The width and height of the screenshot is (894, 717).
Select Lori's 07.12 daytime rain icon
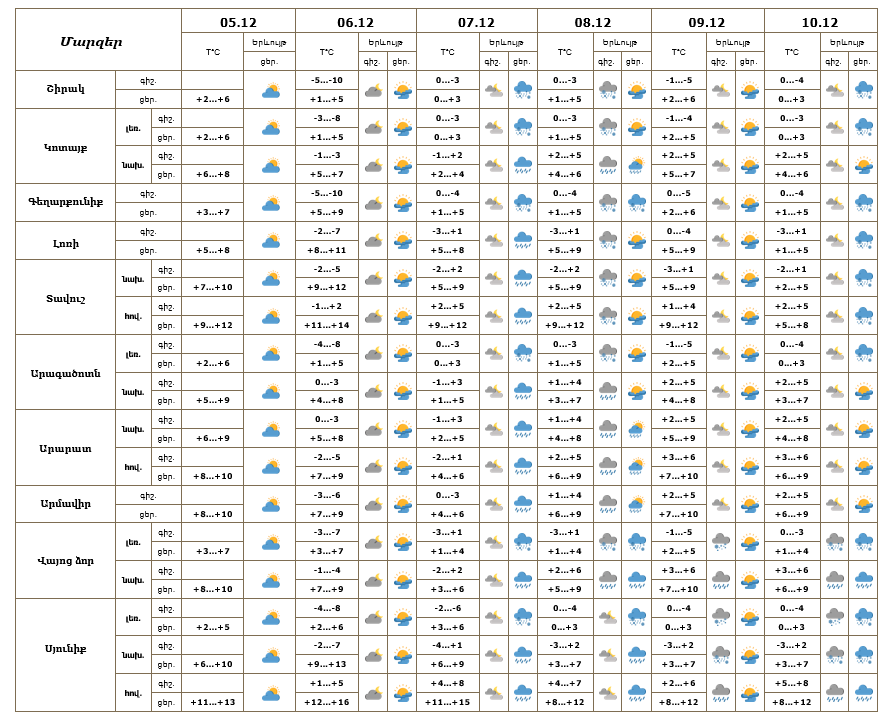point(522,241)
